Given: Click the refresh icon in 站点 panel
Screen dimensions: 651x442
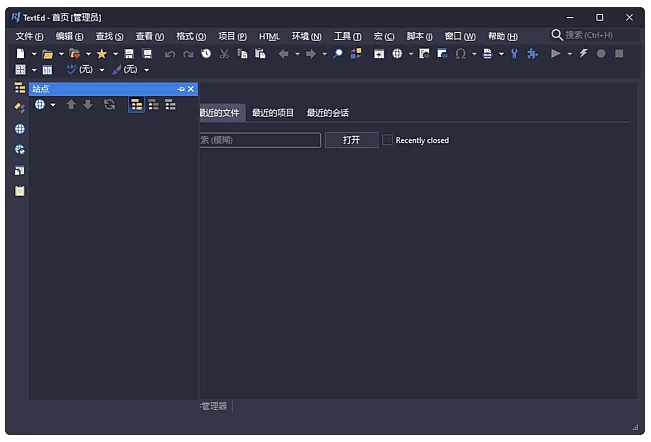Looking at the screenshot, I should click(x=109, y=104).
